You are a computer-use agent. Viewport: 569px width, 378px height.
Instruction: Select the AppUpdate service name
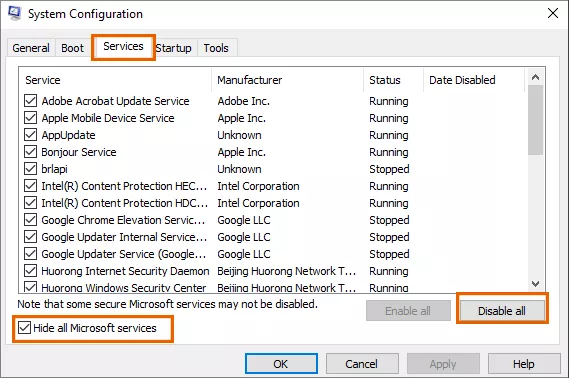(68, 135)
